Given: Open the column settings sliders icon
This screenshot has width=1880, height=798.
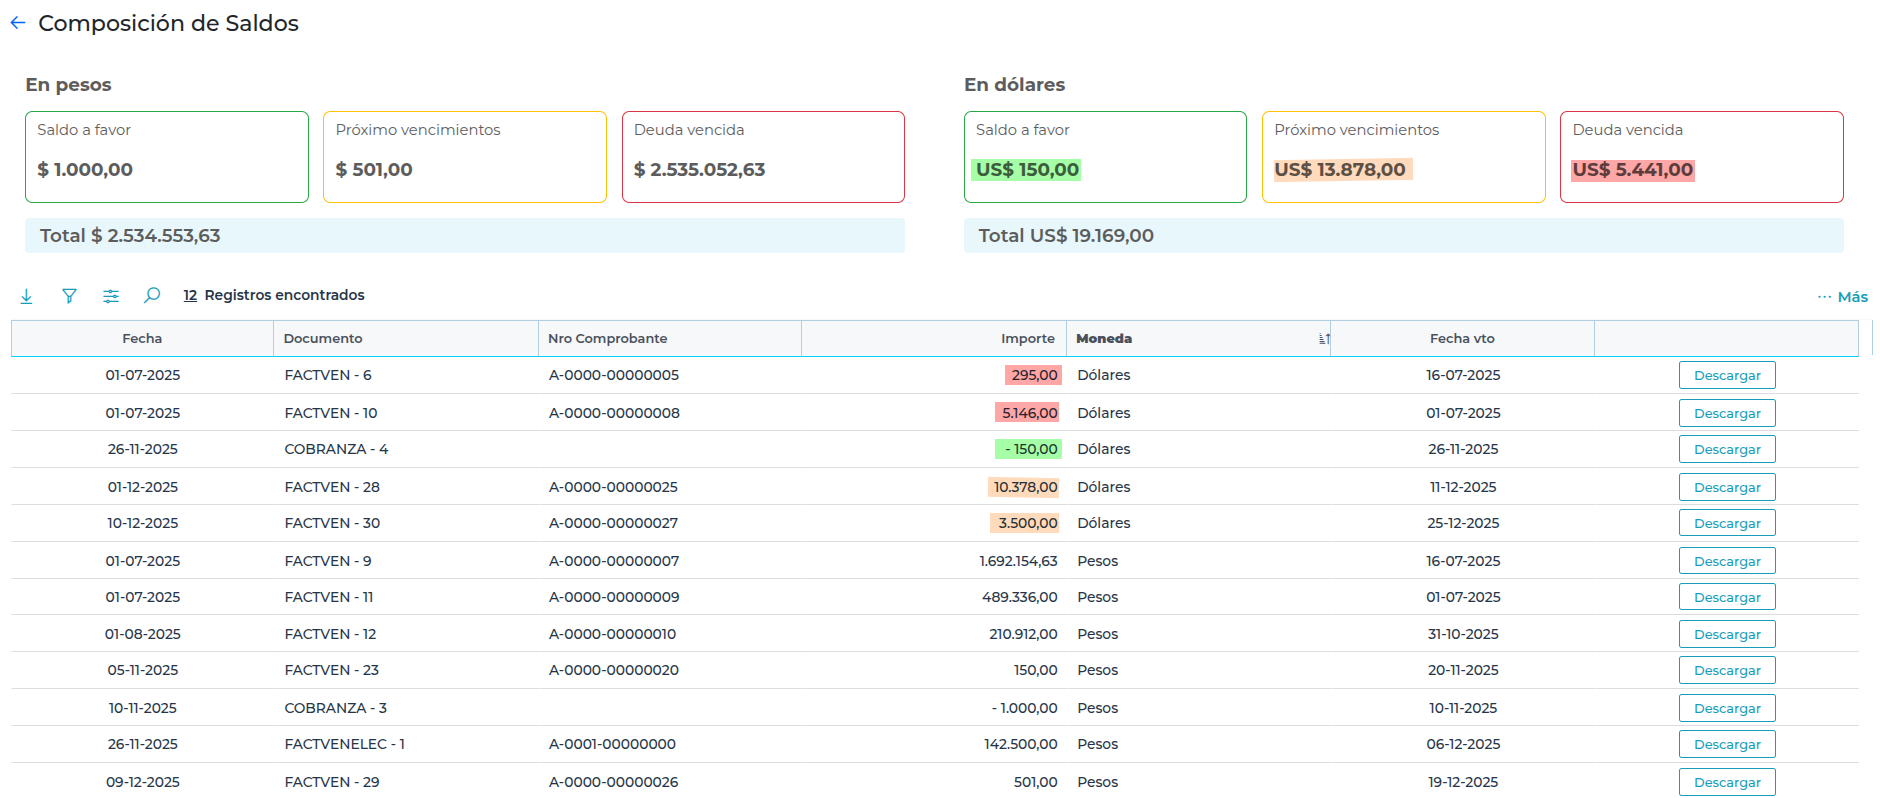Looking at the screenshot, I should point(111,296).
